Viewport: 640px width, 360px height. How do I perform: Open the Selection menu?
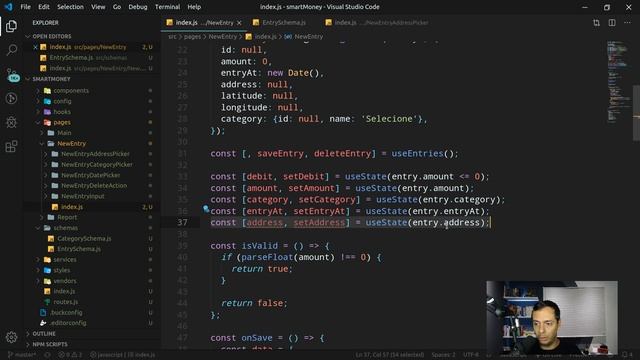70,7
